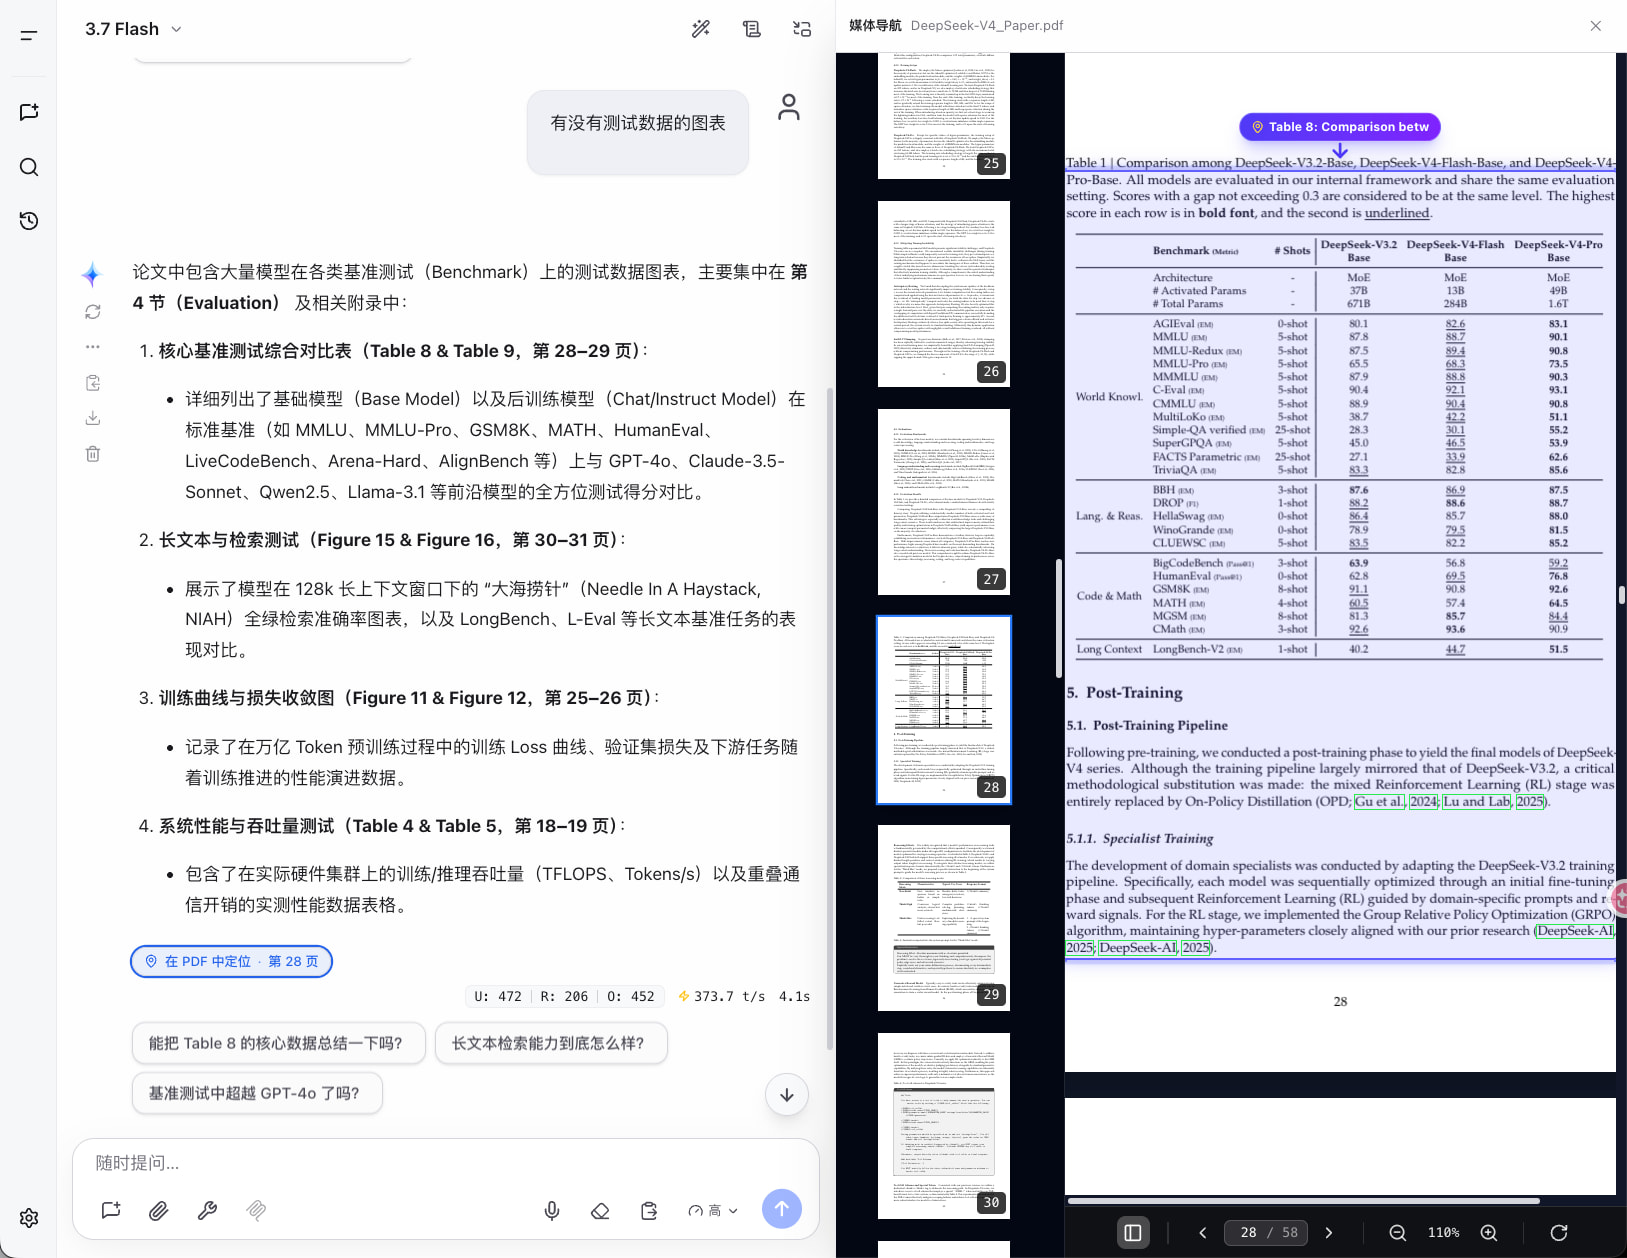Attach a file with the paperclip icon
Image resolution: width=1627 pixels, height=1258 pixels.
pyautogui.click(x=159, y=1210)
